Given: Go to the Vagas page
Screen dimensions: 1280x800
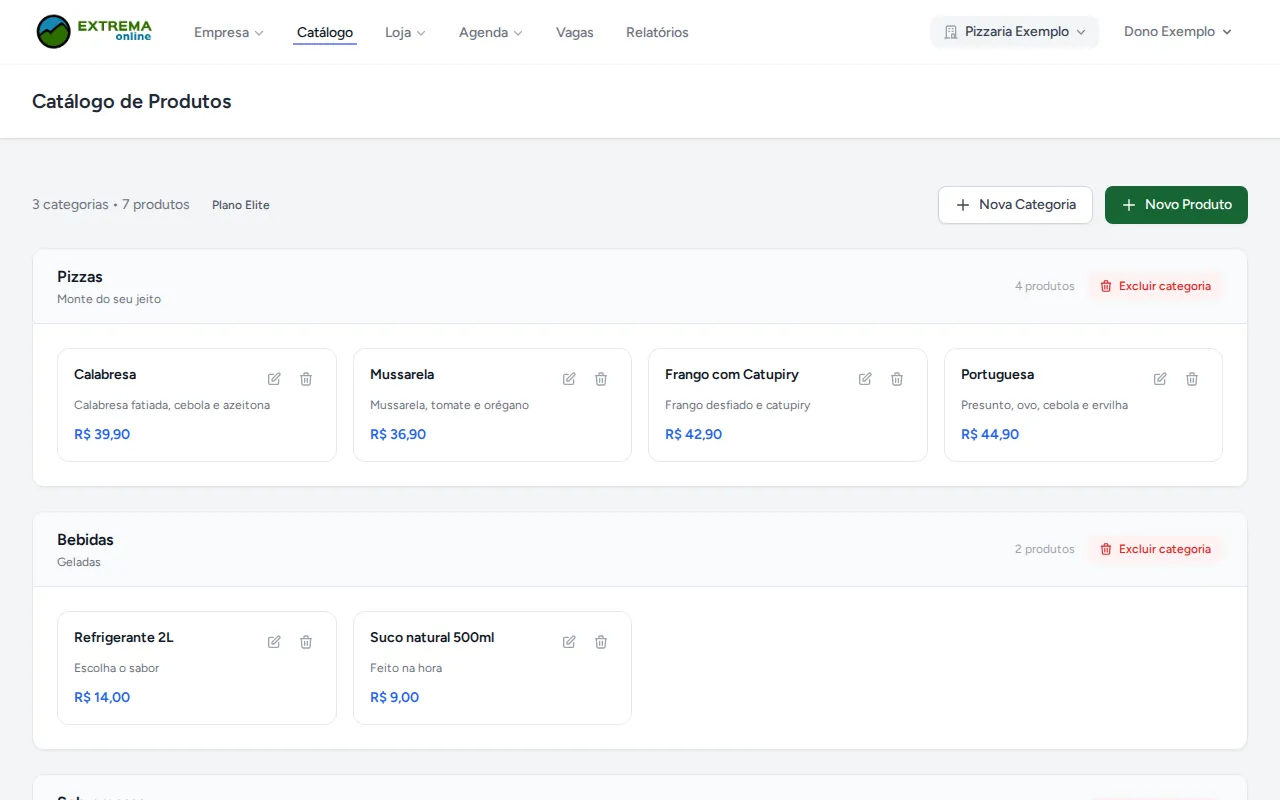Looking at the screenshot, I should tap(575, 32).
